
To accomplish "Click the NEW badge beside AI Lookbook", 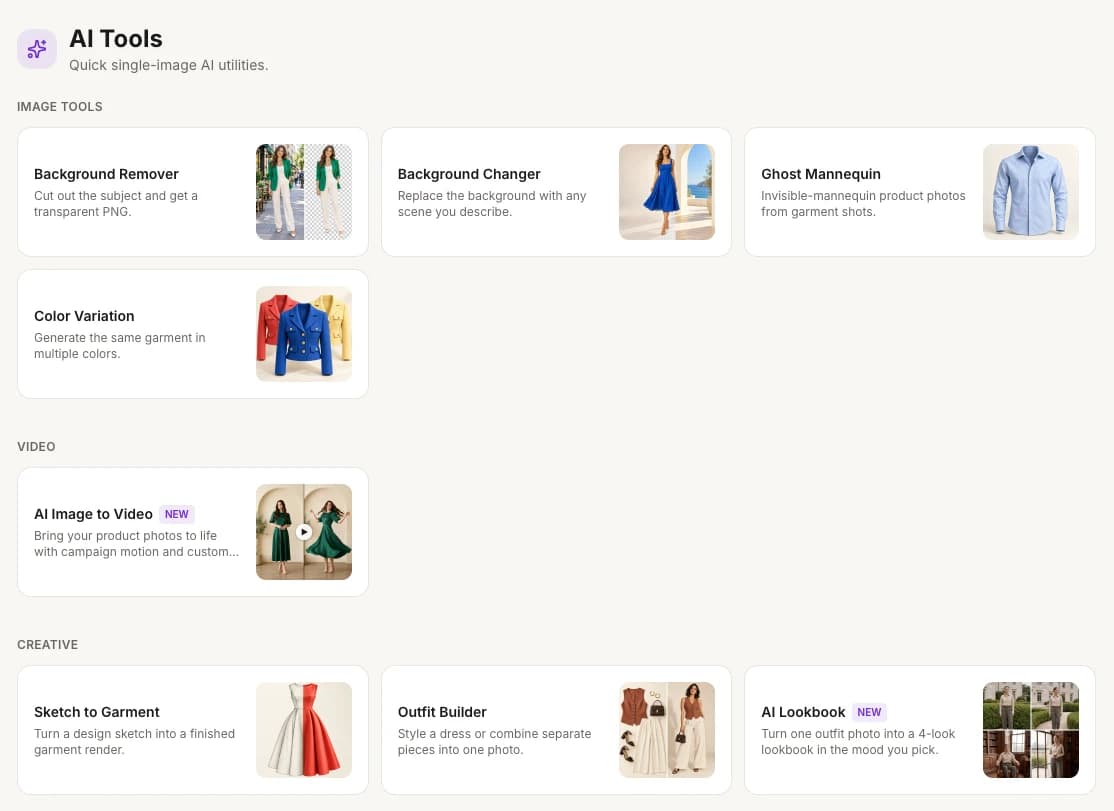I will (869, 712).
